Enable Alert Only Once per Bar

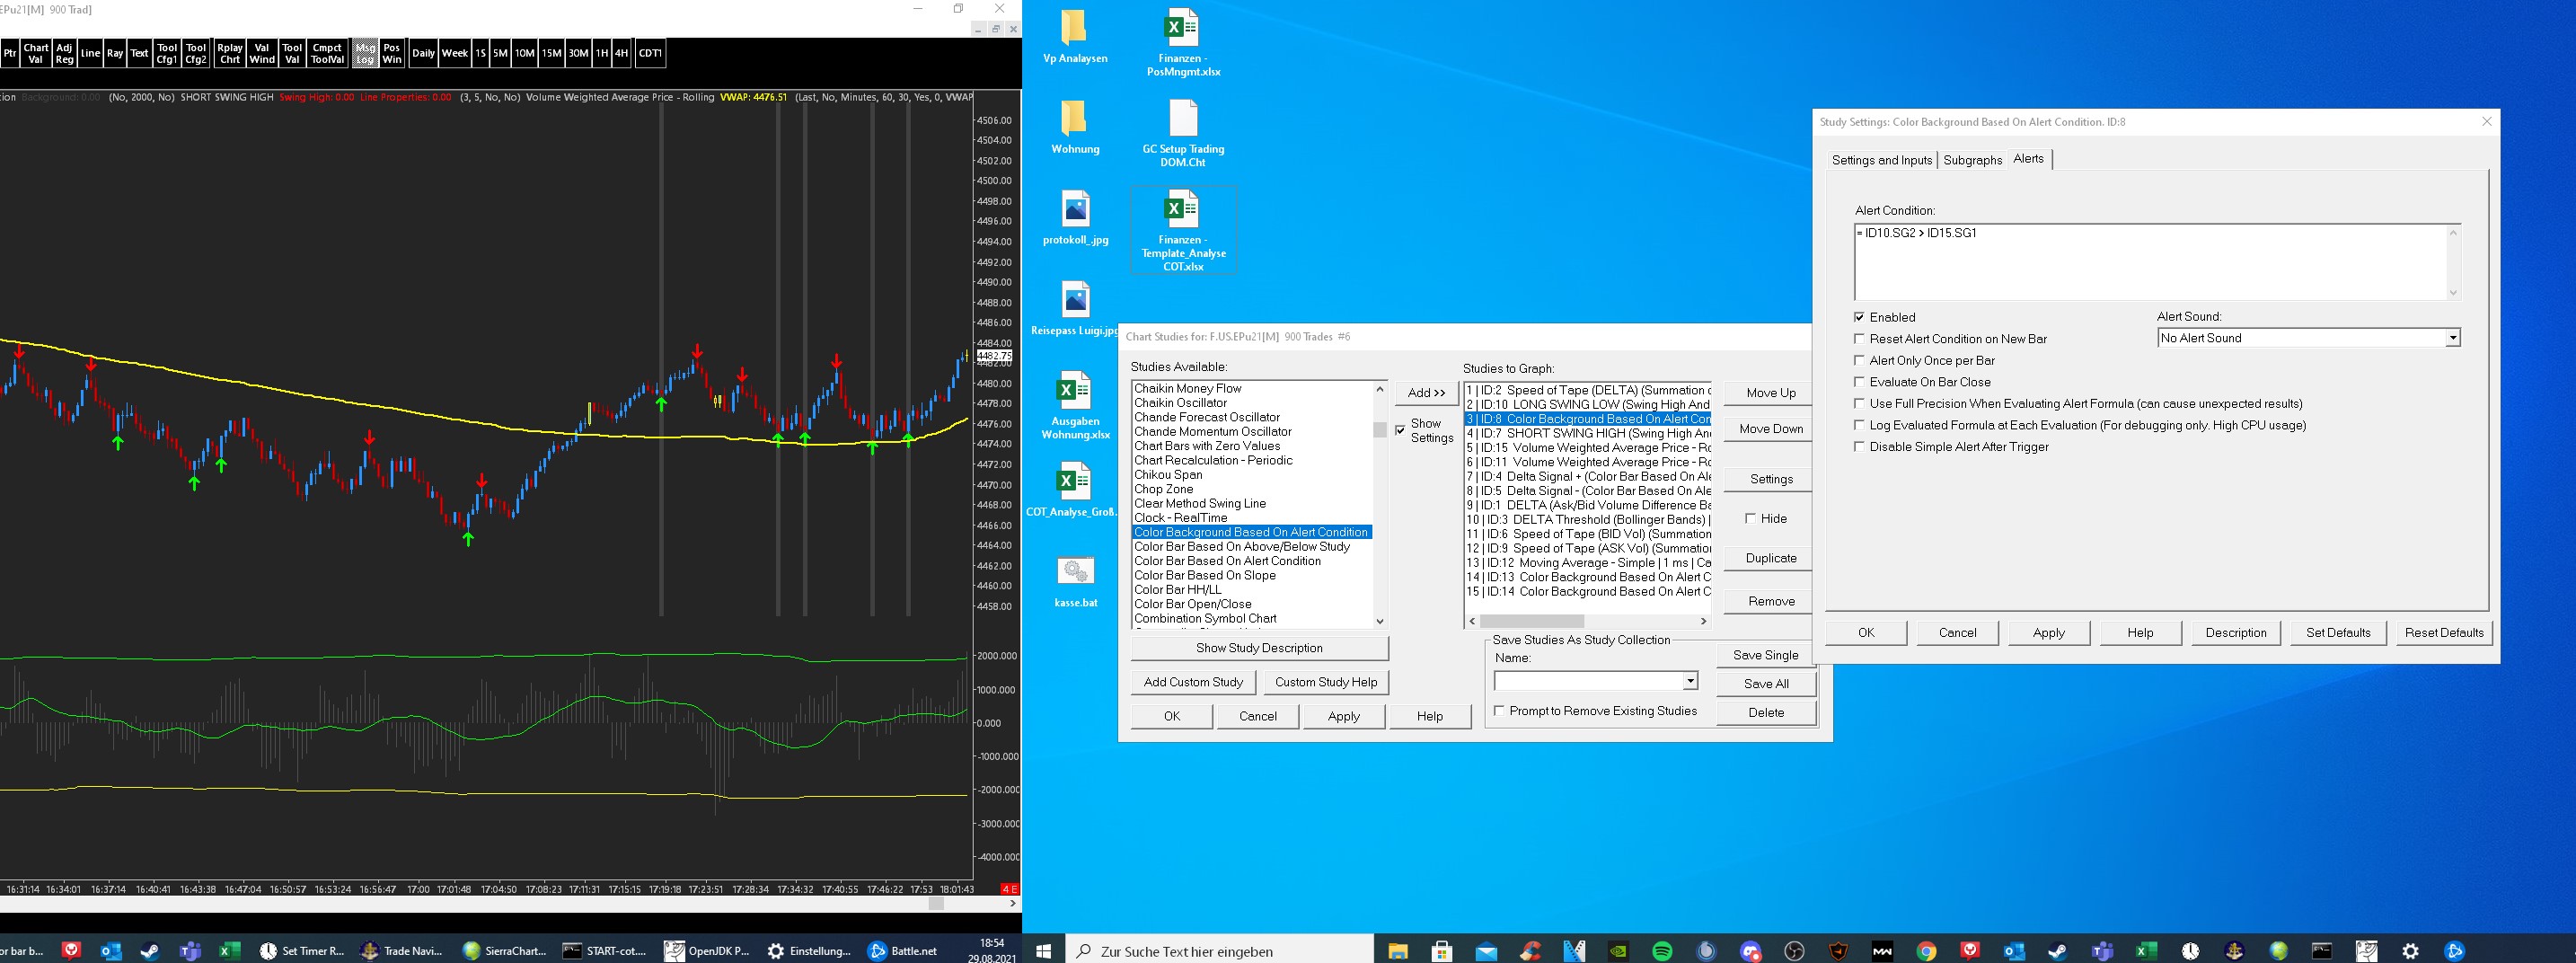(x=1860, y=360)
